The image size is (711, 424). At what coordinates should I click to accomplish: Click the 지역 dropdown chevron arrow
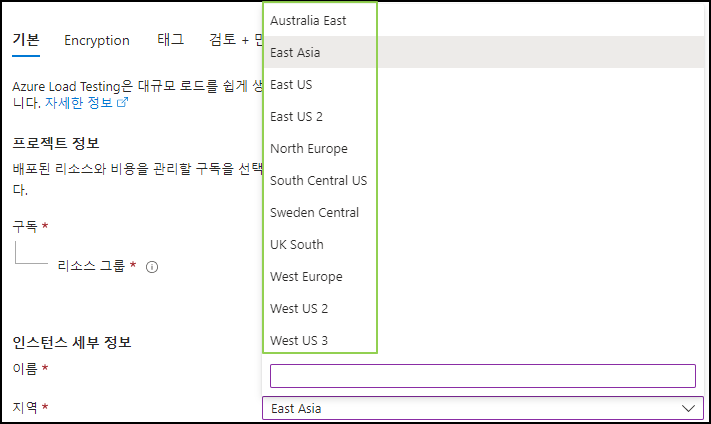click(688, 409)
